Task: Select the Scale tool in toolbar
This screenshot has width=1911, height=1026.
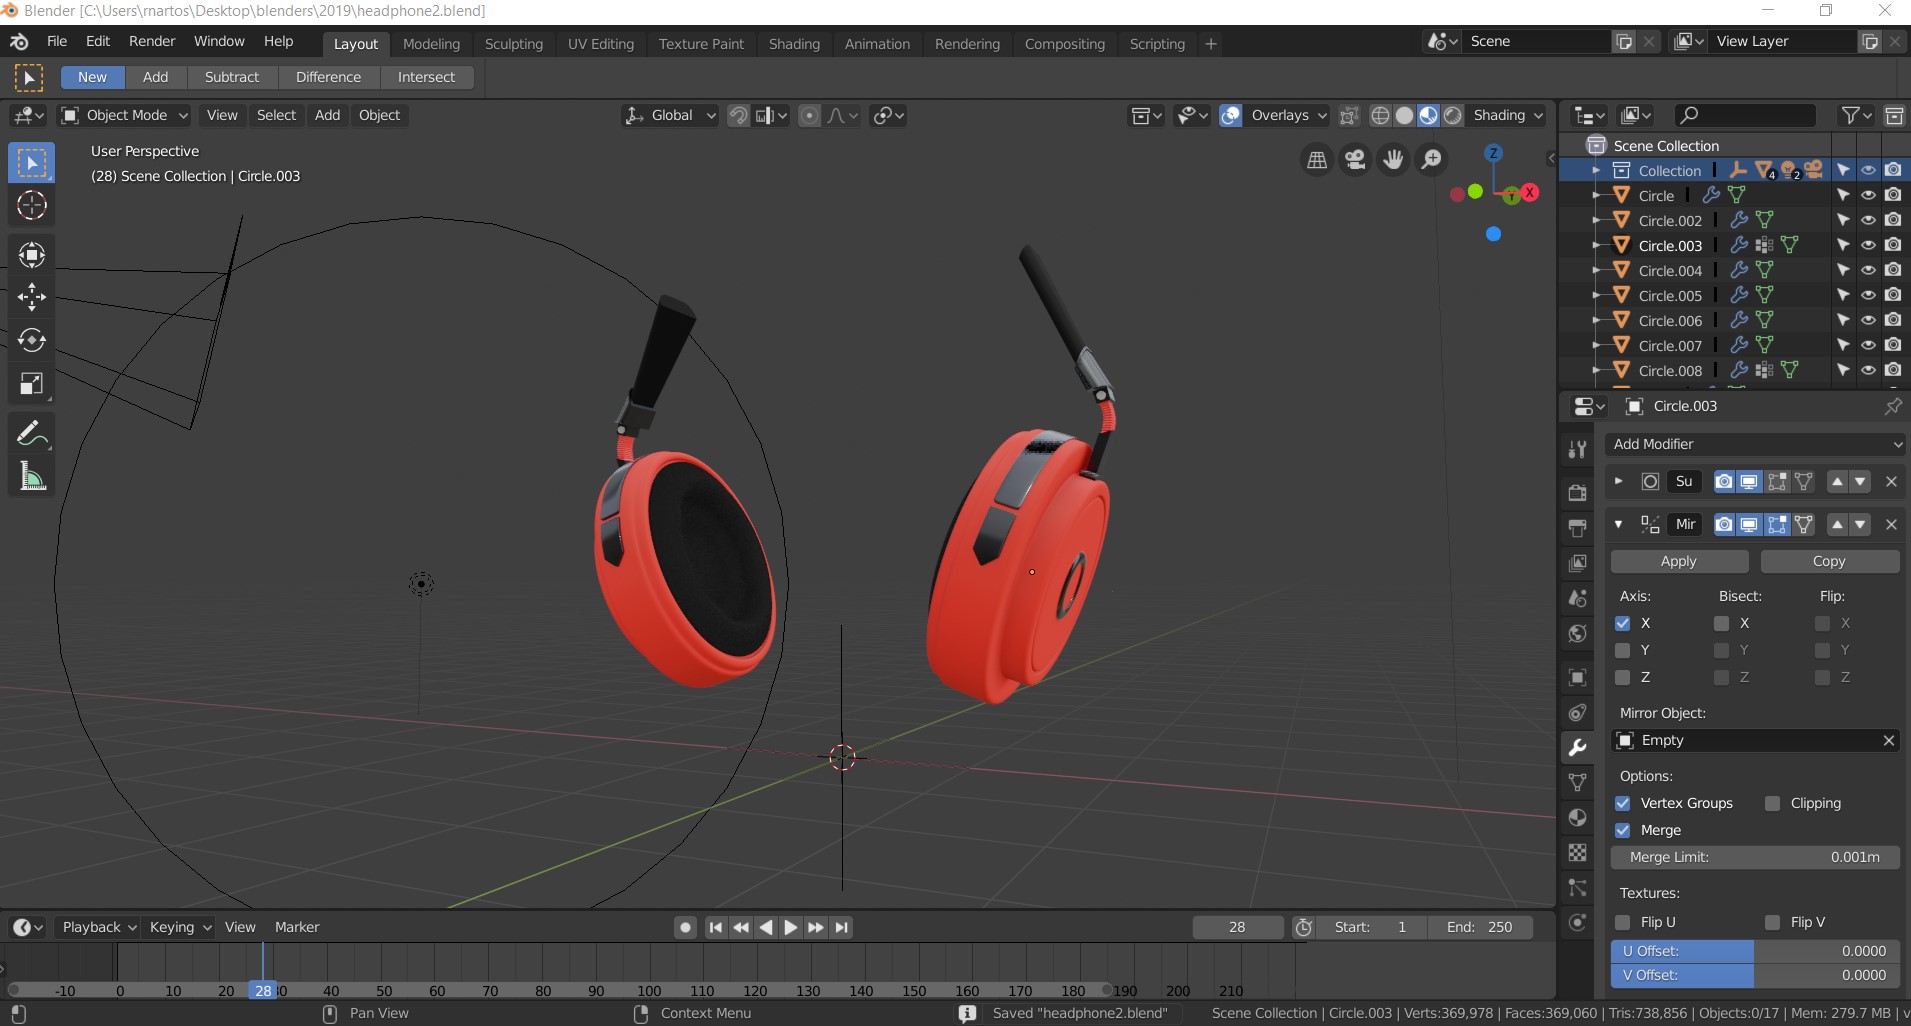Action: click(32, 384)
